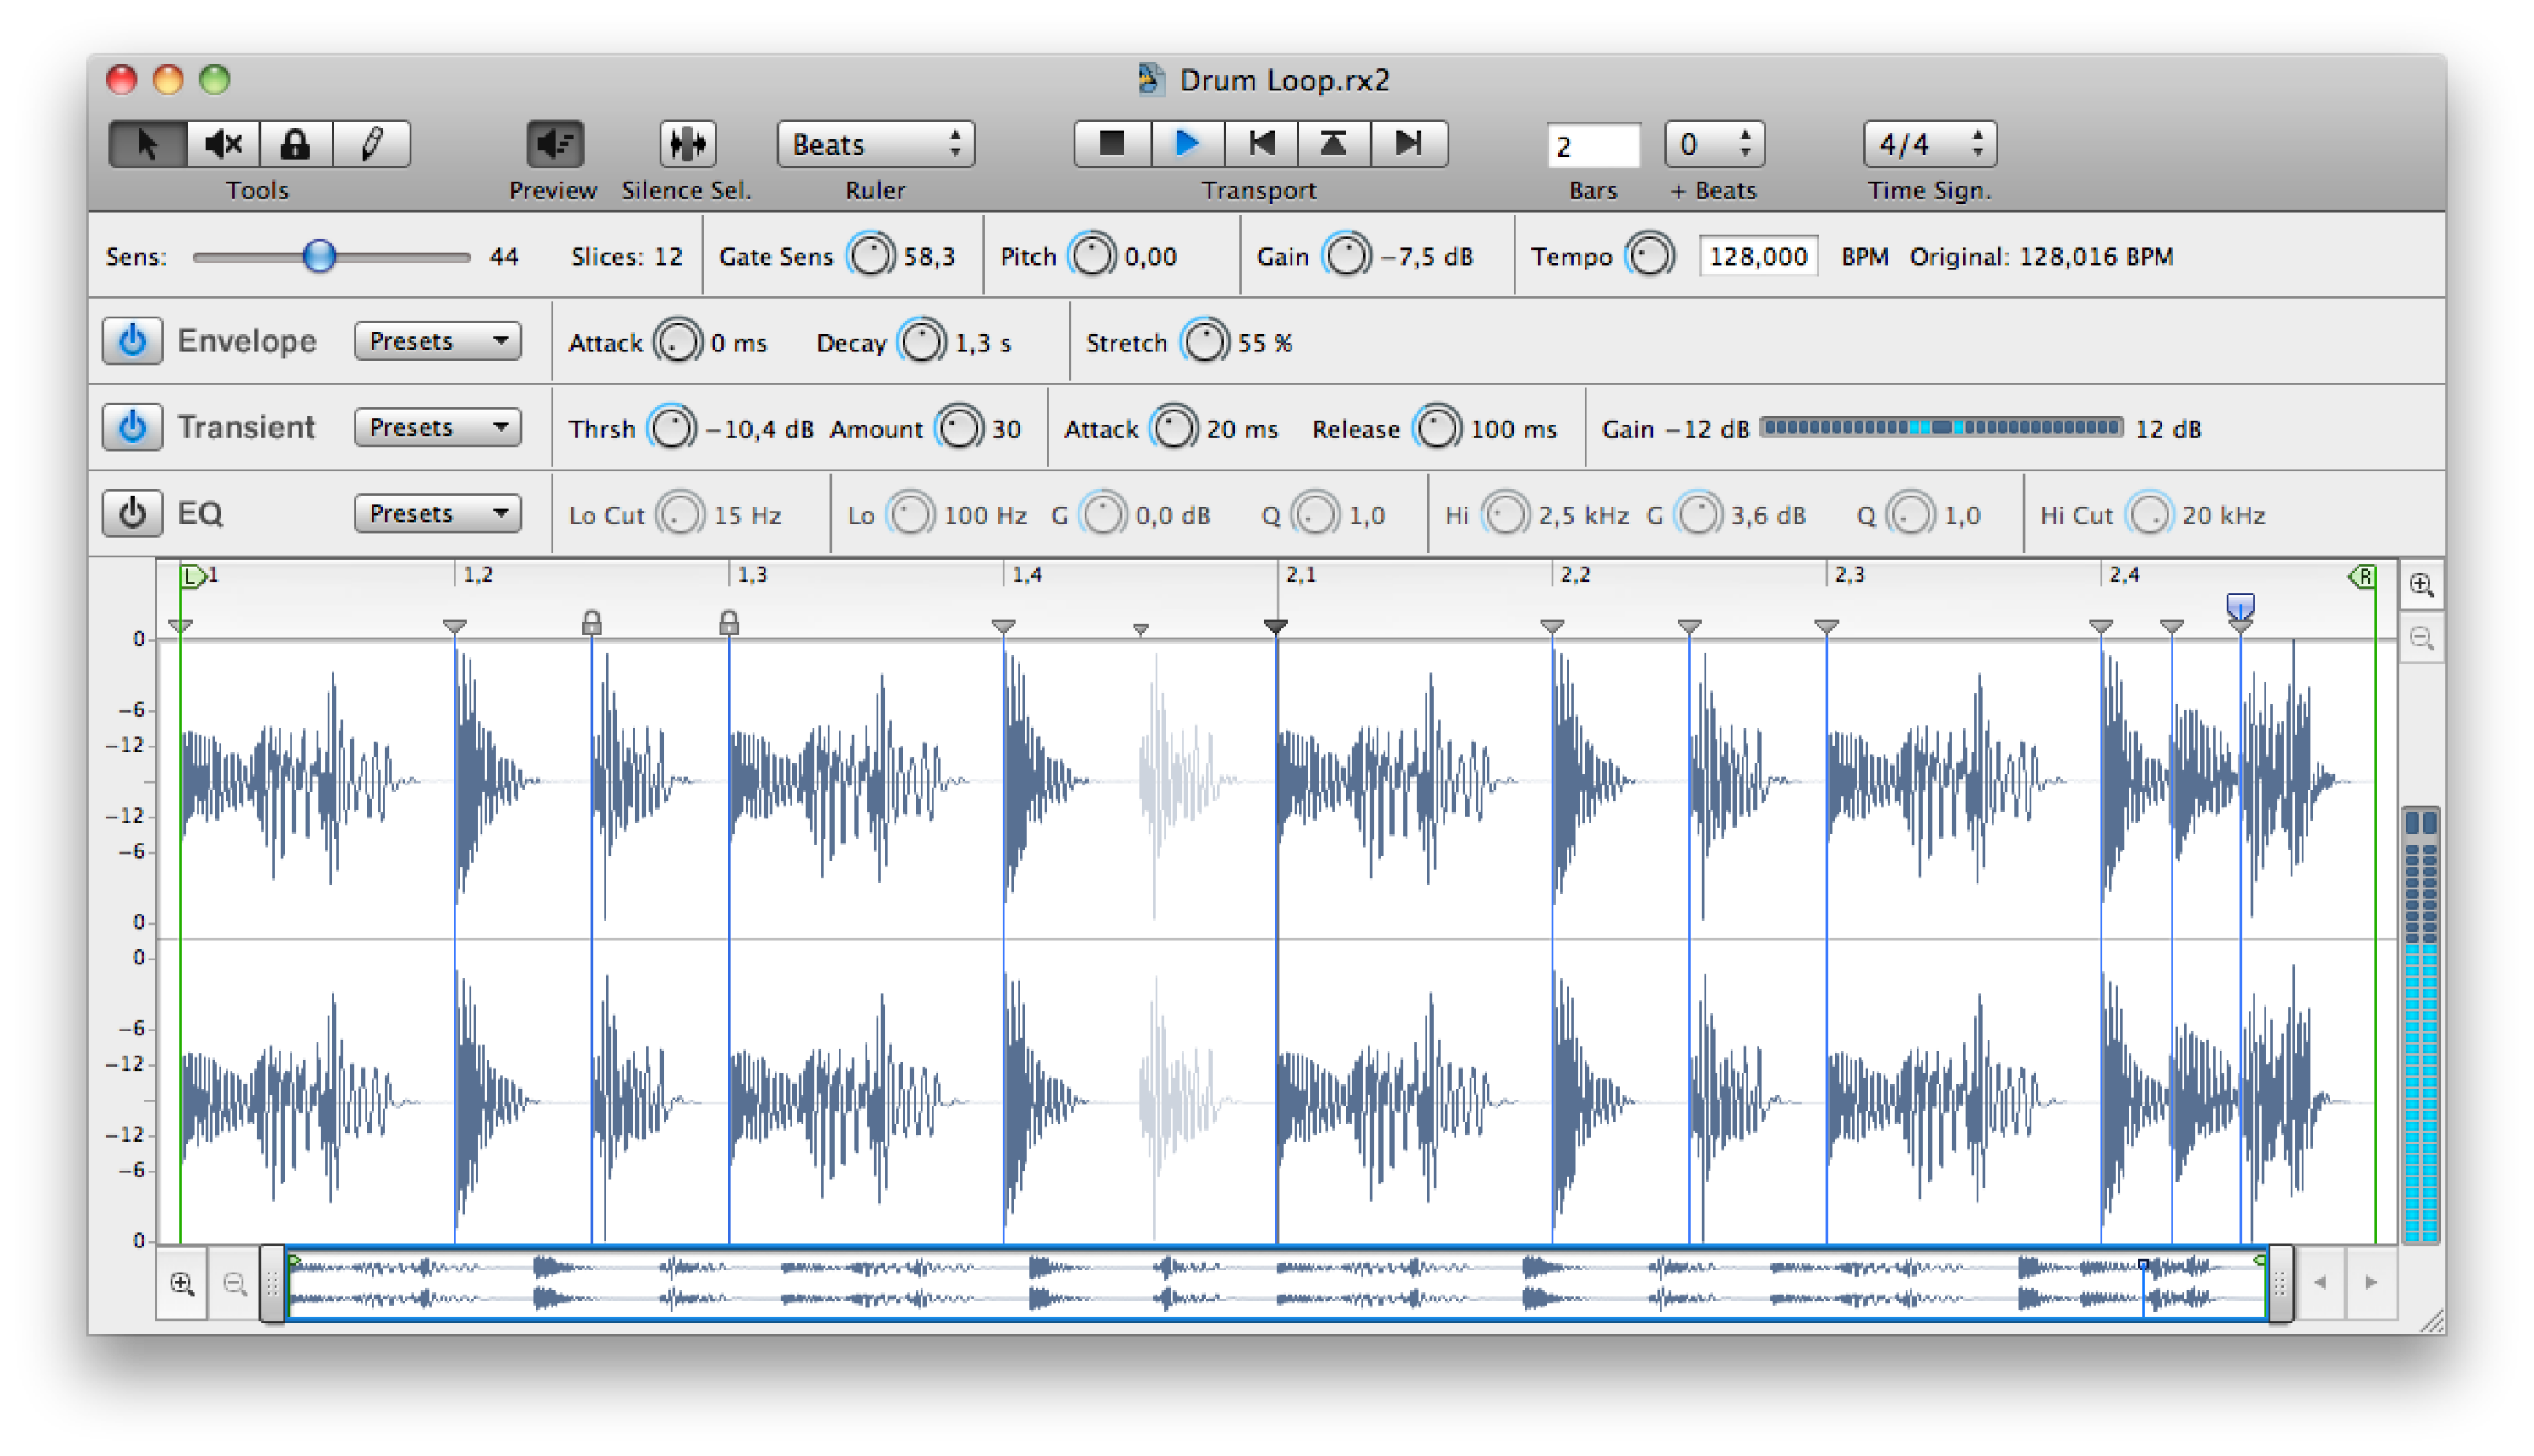Turn on the EQ section
The height and width of the screenshot is (1456, 2534).
[131, 513]
